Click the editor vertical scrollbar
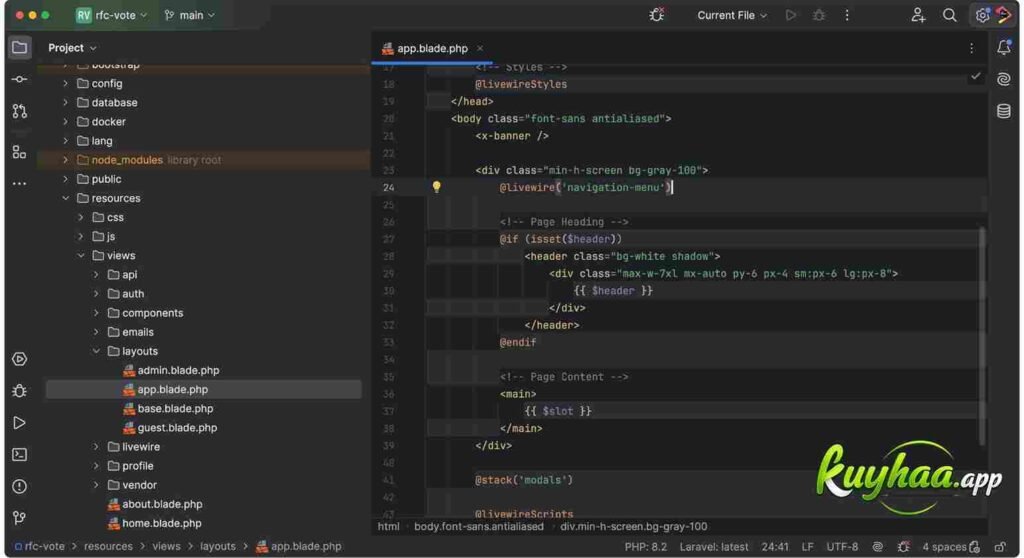This screenshot has width=1024, height=558. tap(982, 336)
